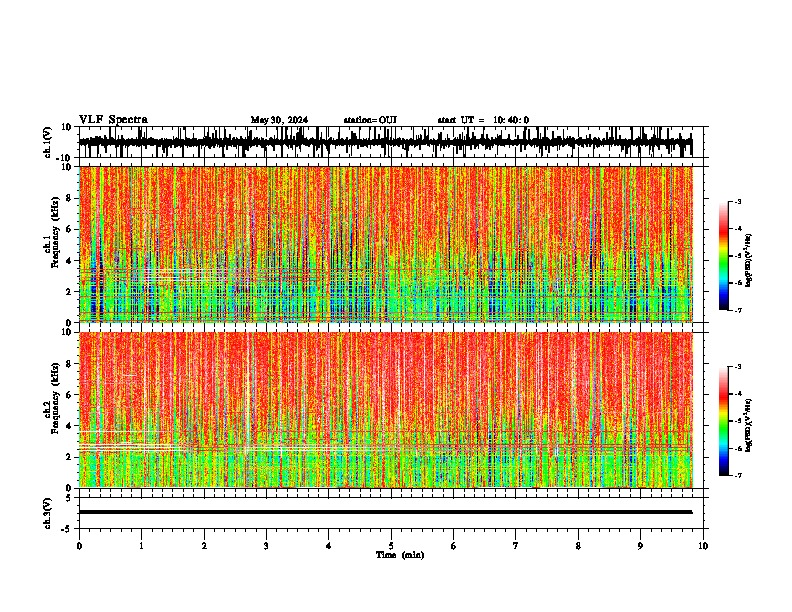
Task: Click the "6" kHz tick on ch.2 spectrogram axis
Action: coord(69,395)
